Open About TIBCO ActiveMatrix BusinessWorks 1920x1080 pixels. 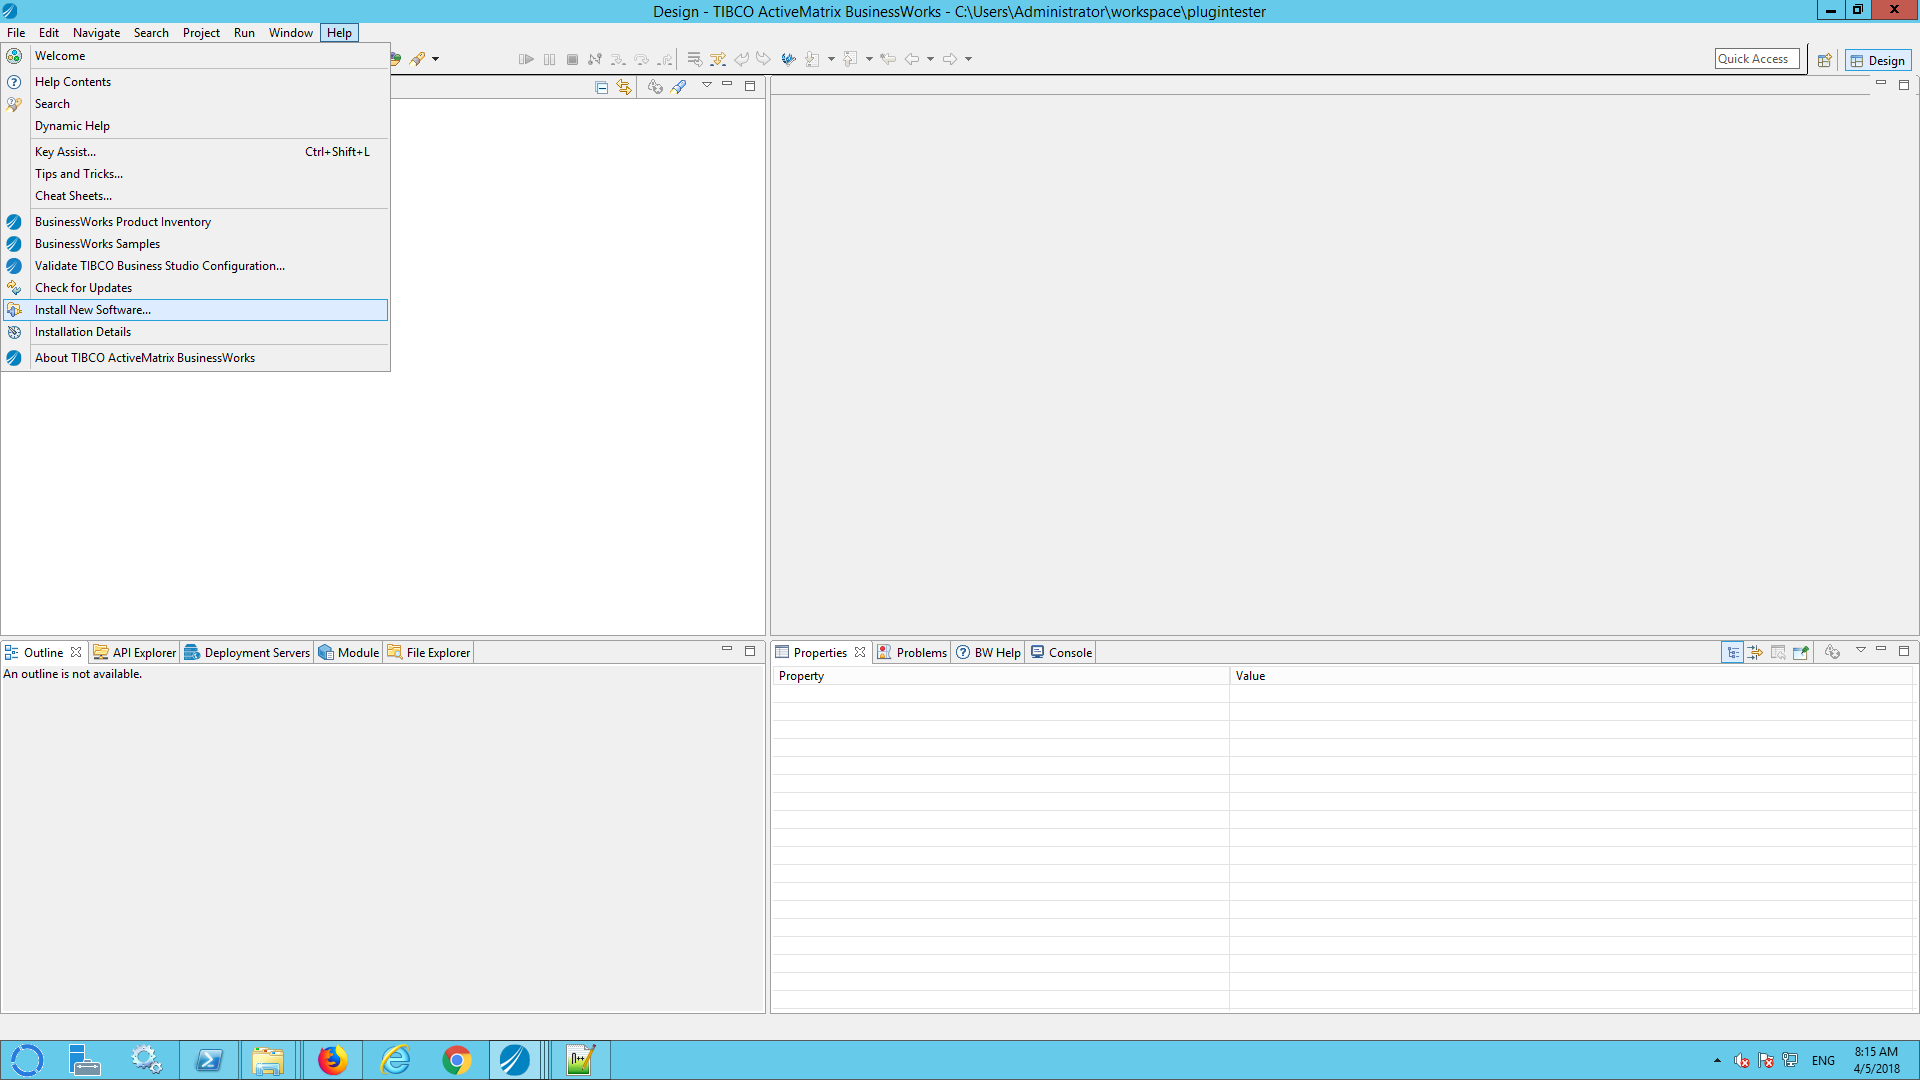196,358
